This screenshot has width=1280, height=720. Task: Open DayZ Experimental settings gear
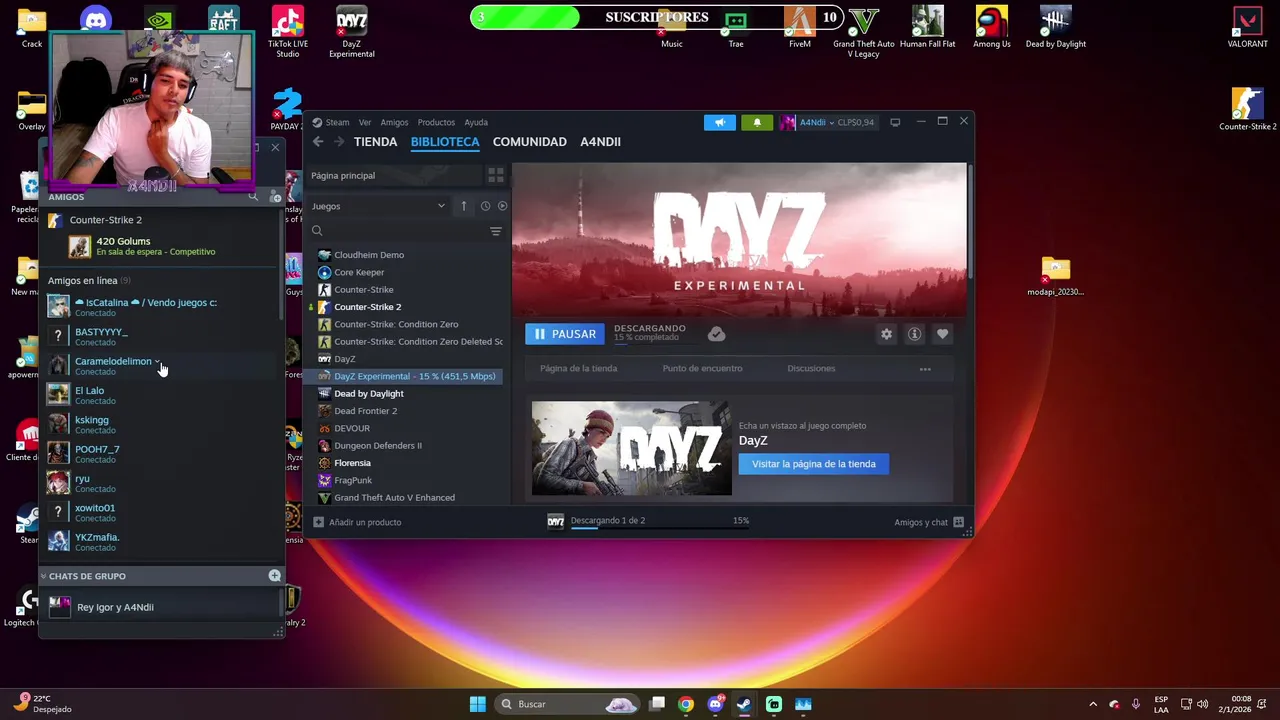[886, 334]
